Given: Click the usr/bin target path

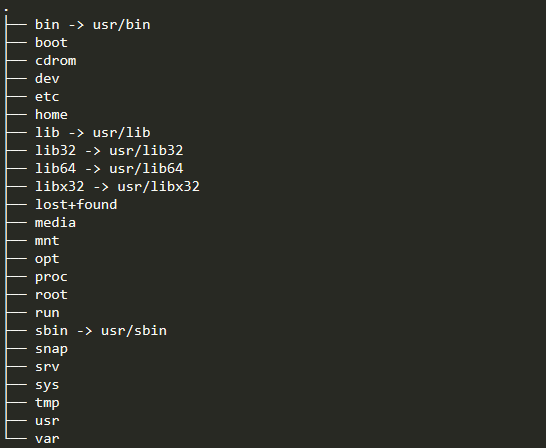Looking at the screenshot, I should 122,25.
